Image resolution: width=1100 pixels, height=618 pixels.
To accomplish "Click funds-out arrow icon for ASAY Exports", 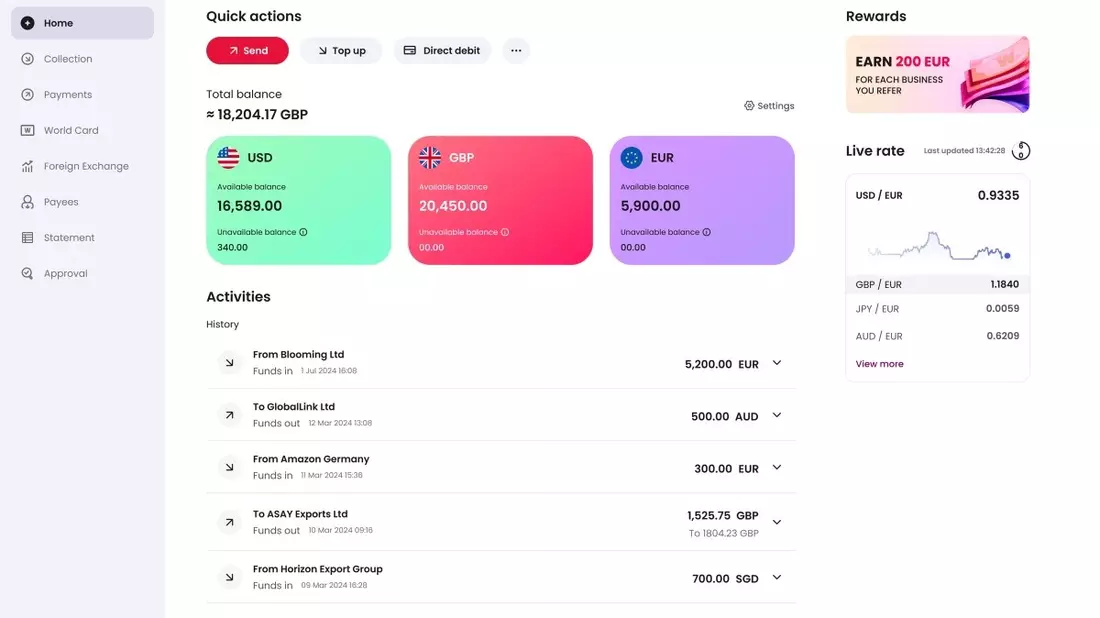I will click(x=229, y=523).
